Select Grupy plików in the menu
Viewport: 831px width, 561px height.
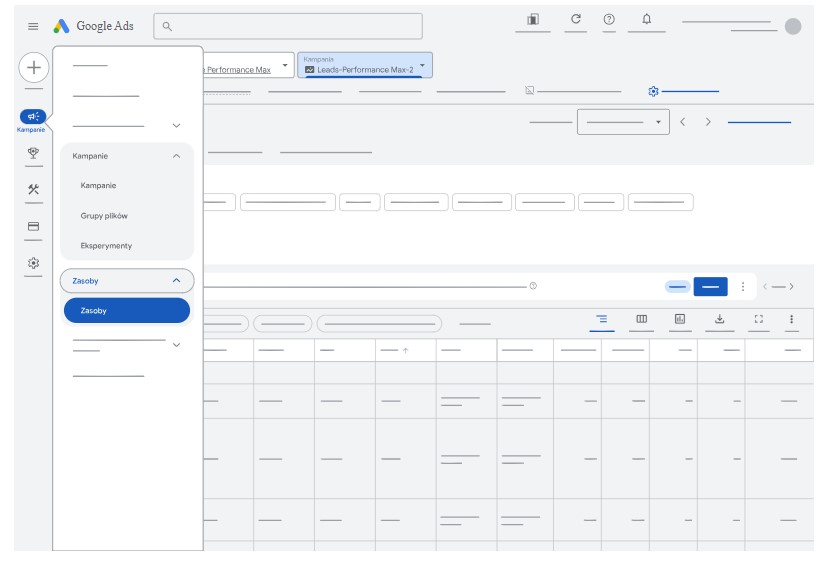click(104, 216)
